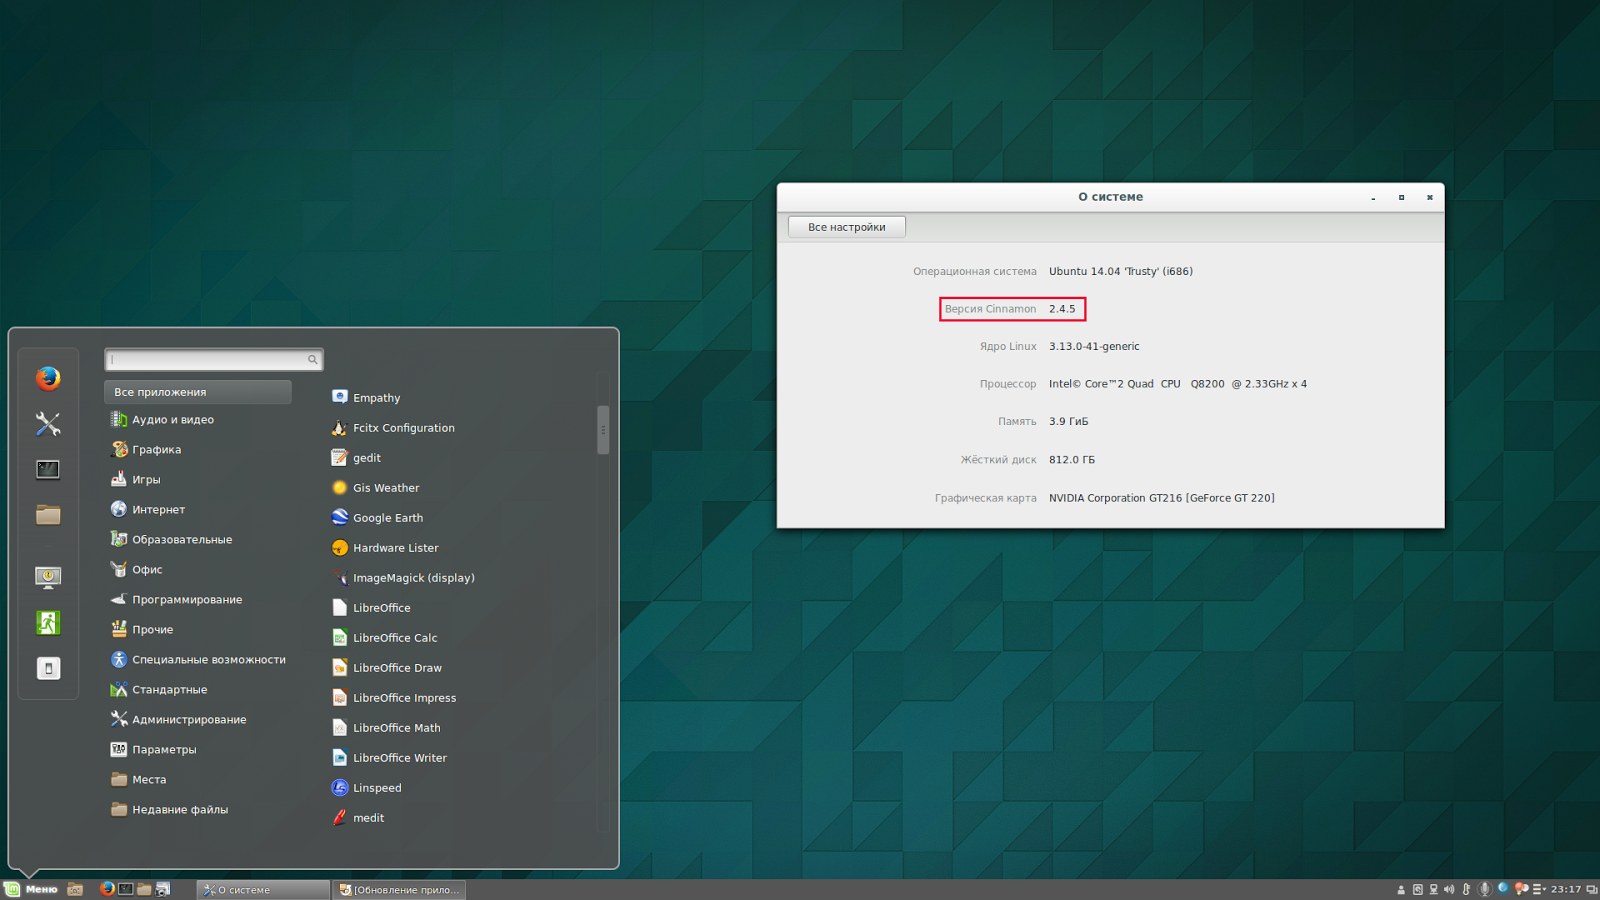This screenshot has height=900, width=1600.
Task: Click the network icon in system tray
Action: (x=1433, y=890)
